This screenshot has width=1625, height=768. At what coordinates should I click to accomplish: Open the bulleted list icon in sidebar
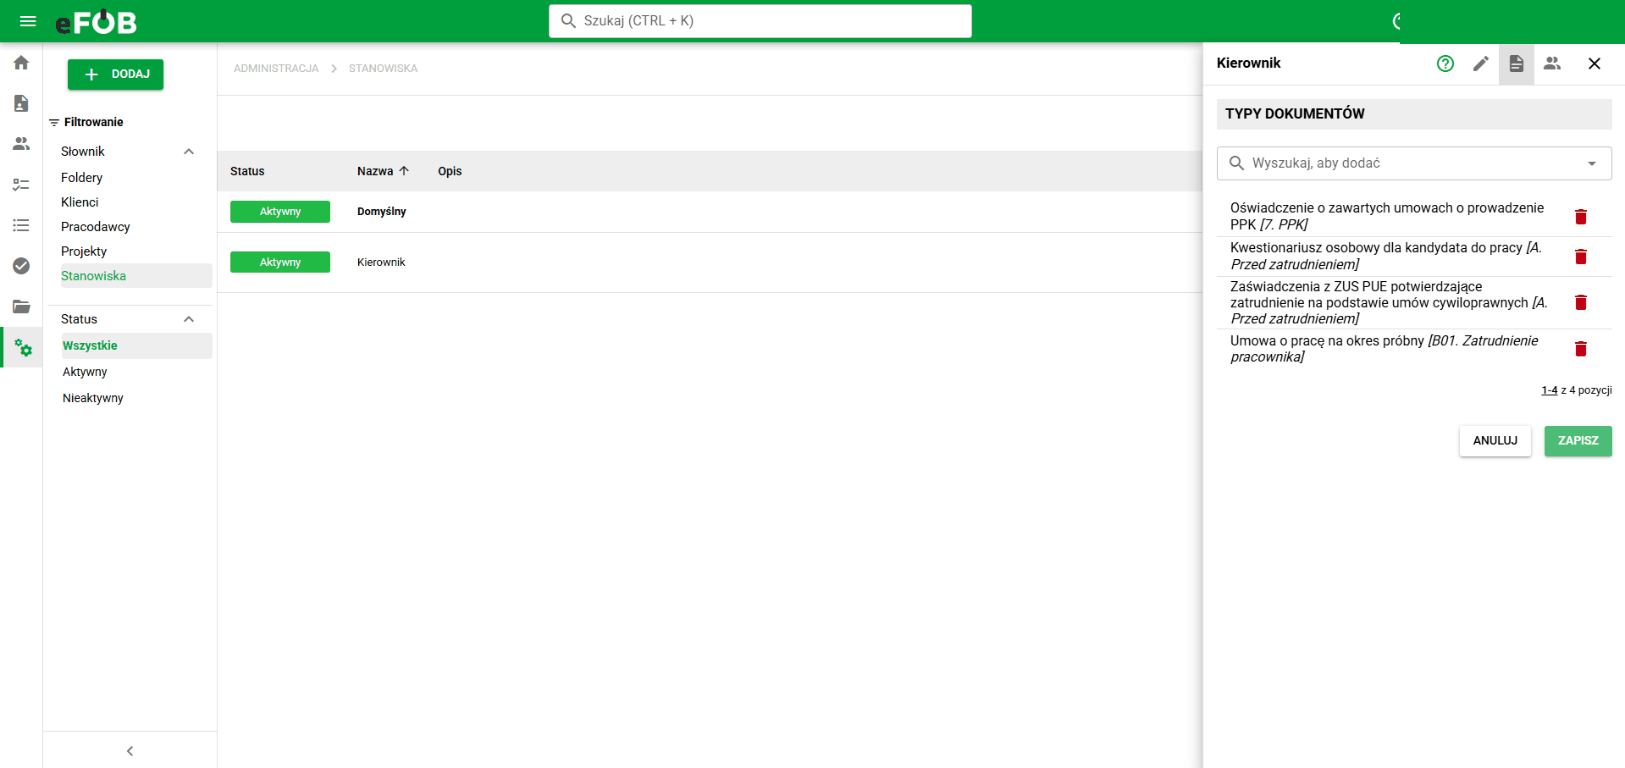(x=21, y=225)
